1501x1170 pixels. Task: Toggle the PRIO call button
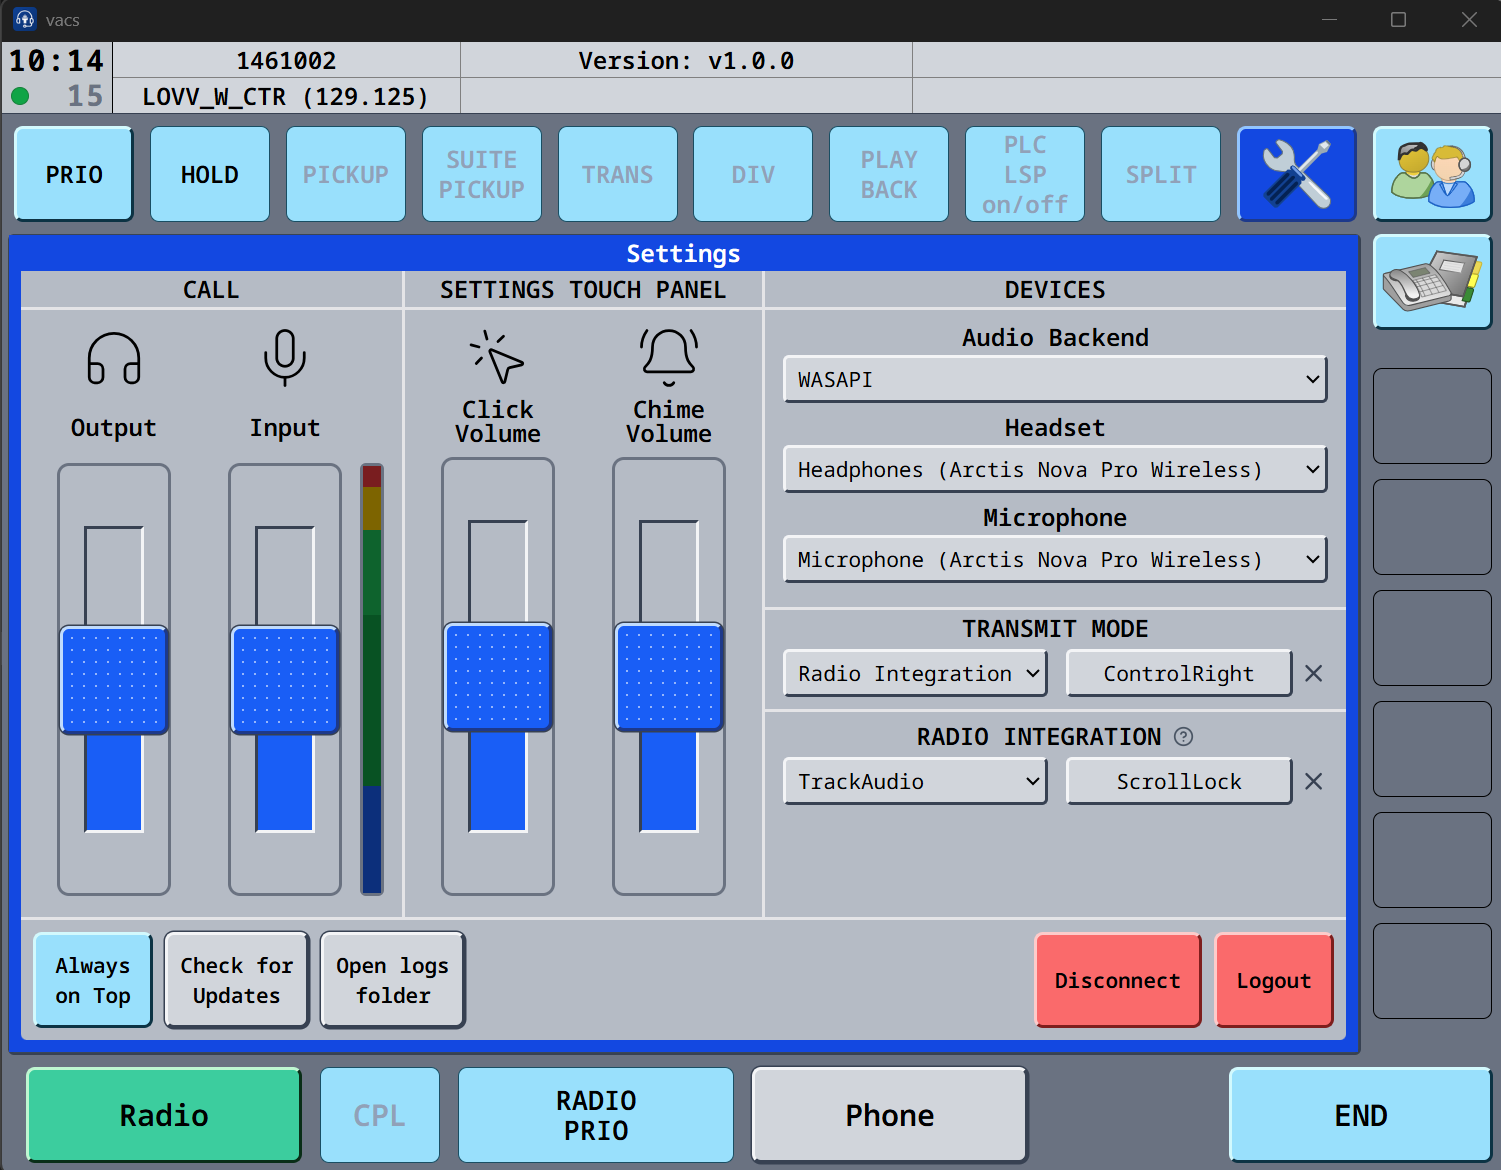click(x=74, y=174)
